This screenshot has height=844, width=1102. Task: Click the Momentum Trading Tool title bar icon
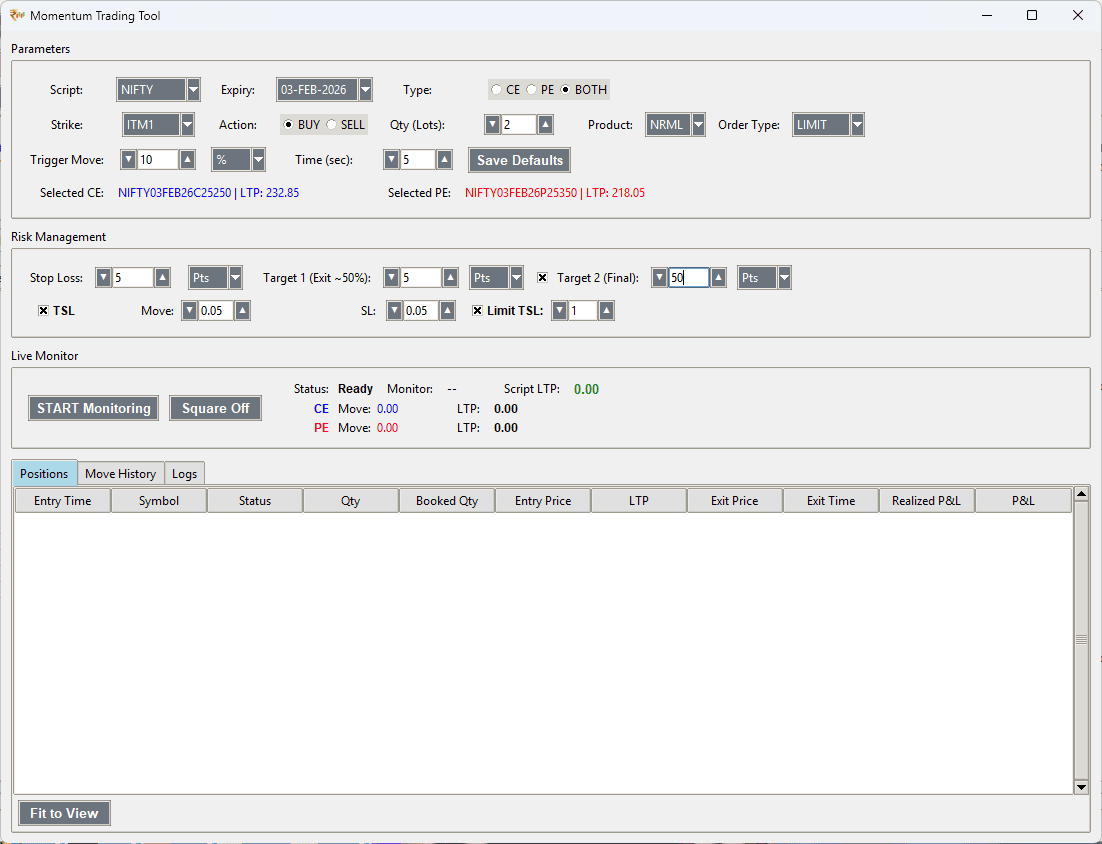click(x=16, y=15)
